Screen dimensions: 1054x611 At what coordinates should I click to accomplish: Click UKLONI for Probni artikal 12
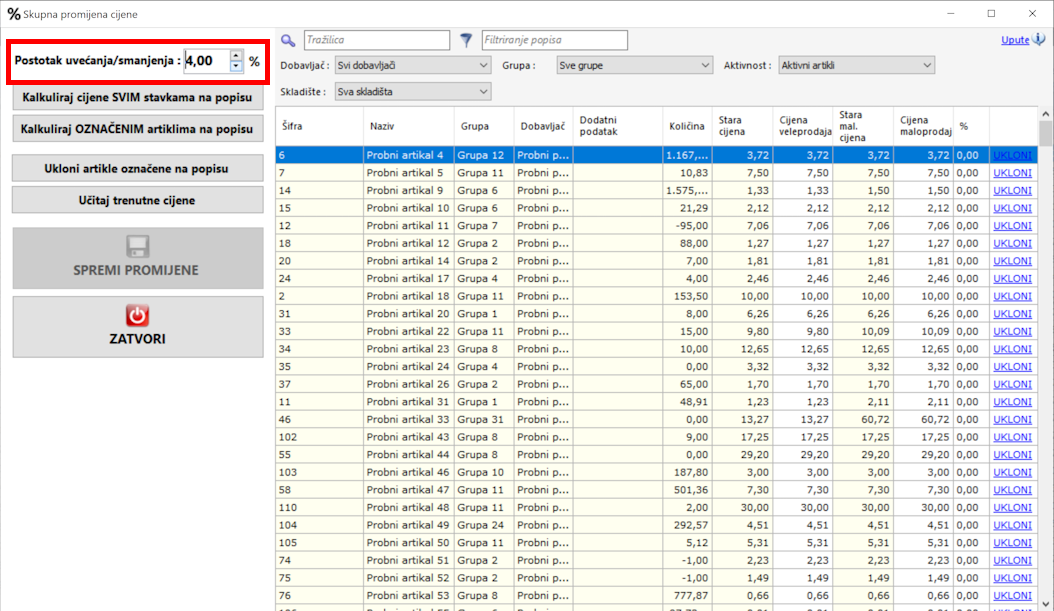tap(1012, 243)
